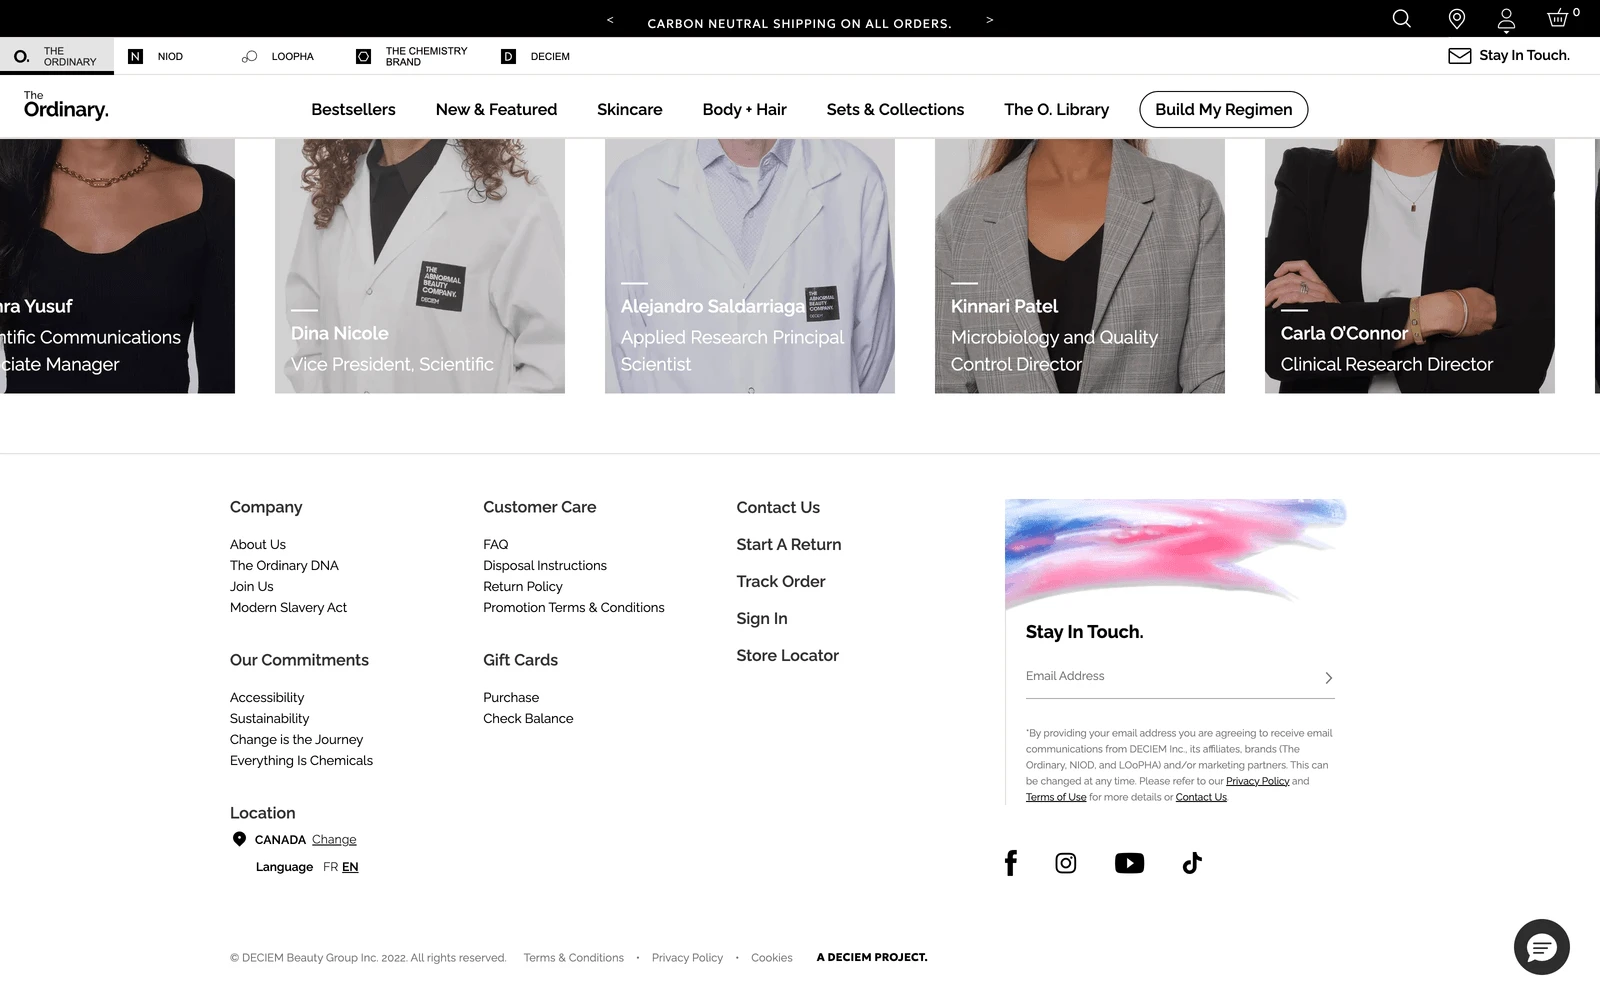Open the TikTok social icon

tap(1192, 863)
